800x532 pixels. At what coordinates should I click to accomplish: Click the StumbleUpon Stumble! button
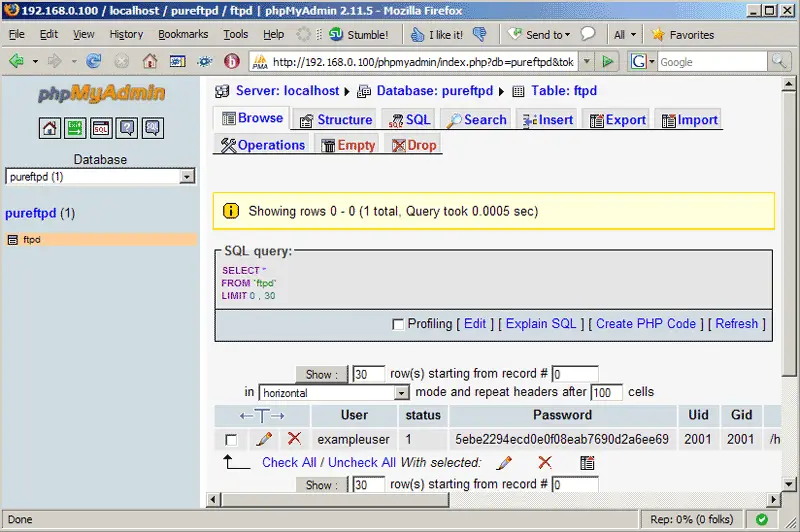pyautogui.click(x=359, y=35)
